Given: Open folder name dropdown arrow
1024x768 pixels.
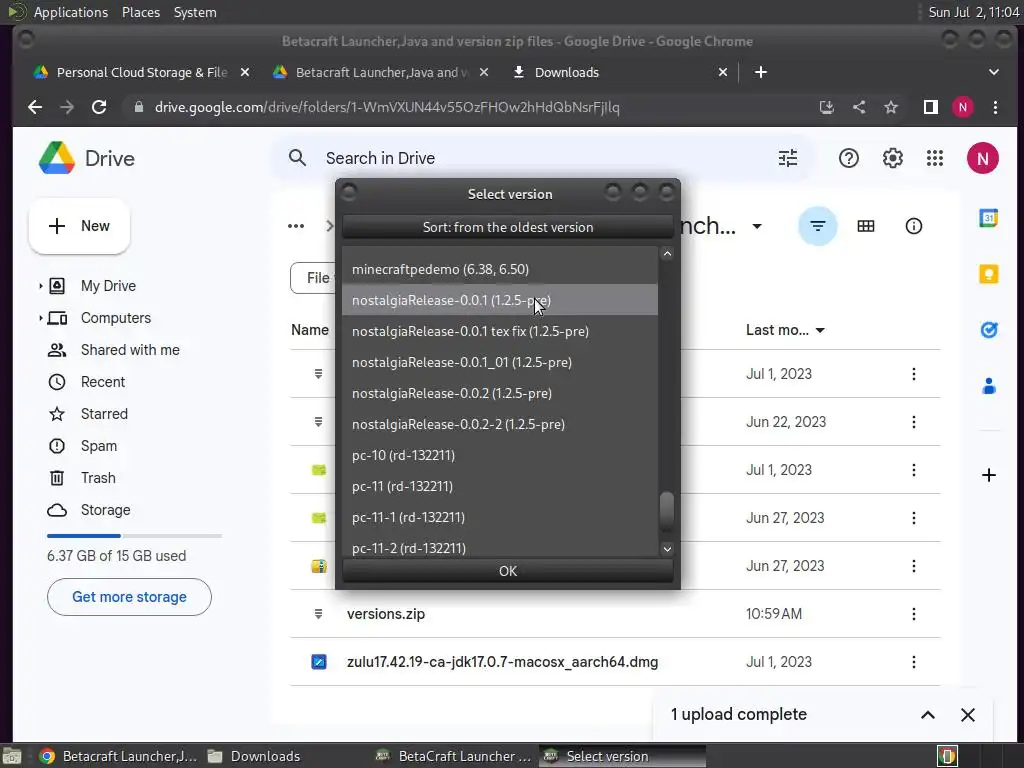Looking at the screenshot, I should pyautogui.click(x=757, y=227).
